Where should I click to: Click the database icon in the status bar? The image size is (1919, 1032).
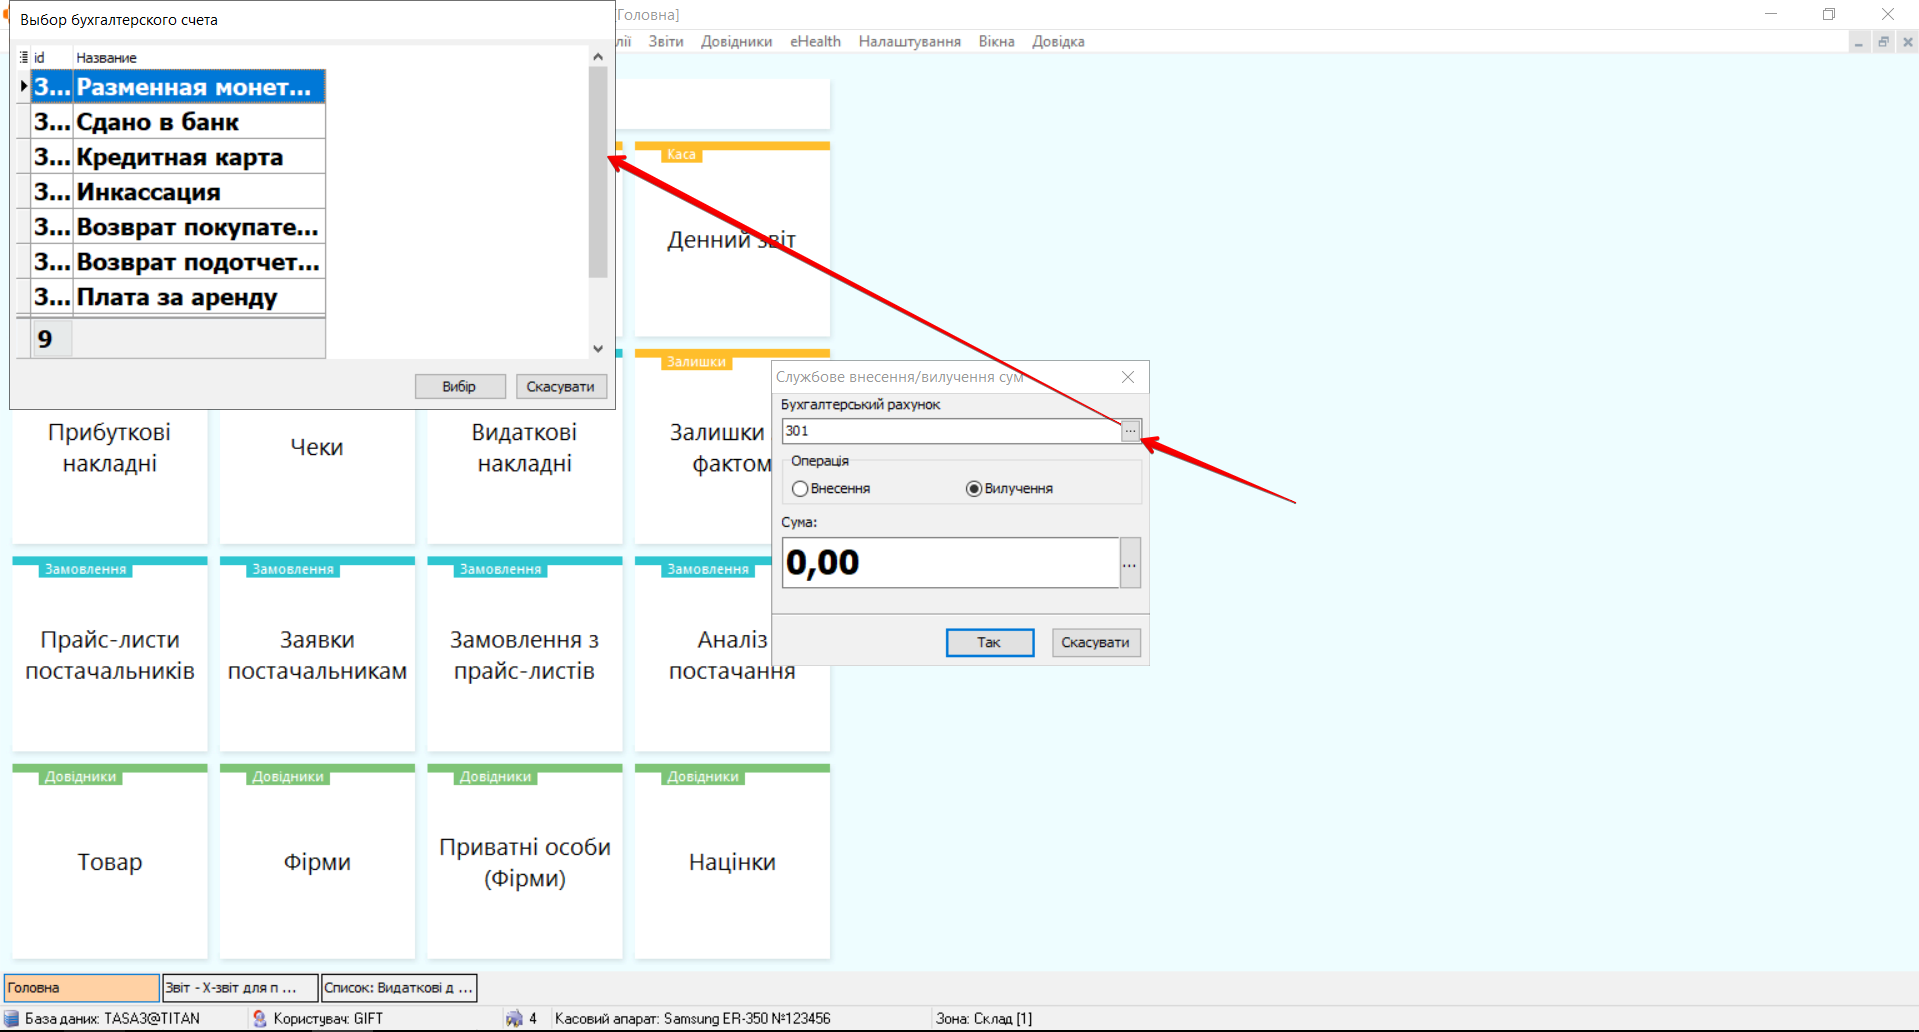[x=12, y=1018]
